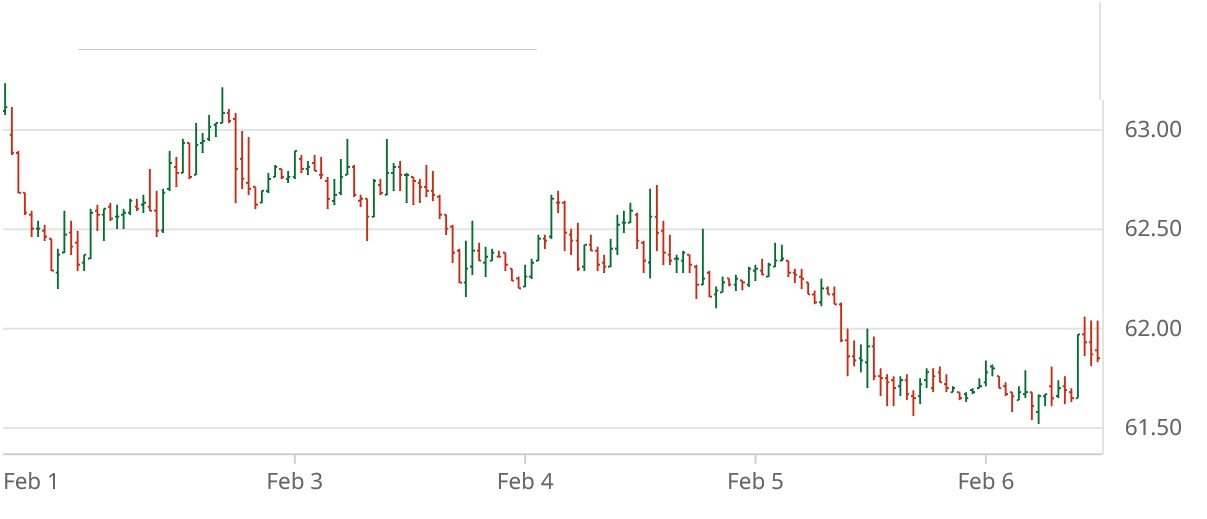Click the thin gray line above the chart
Viewport: 1207px width, 519px height.
click(x=307, y=48)
